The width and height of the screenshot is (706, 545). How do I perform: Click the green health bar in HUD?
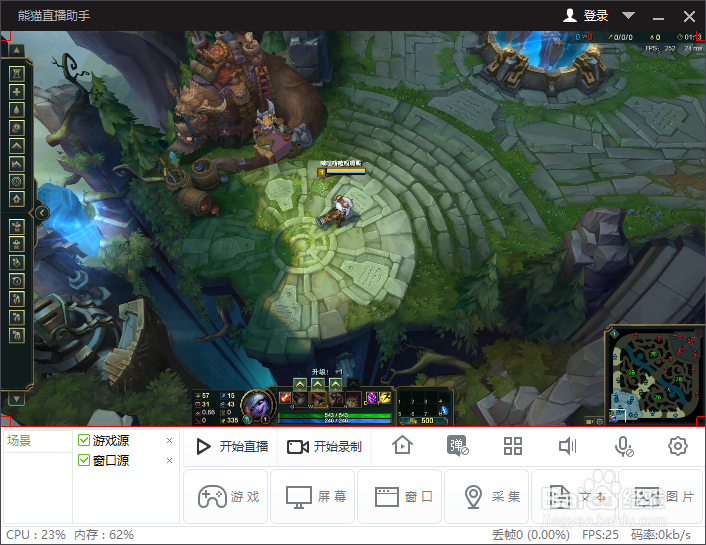(335, 415)
